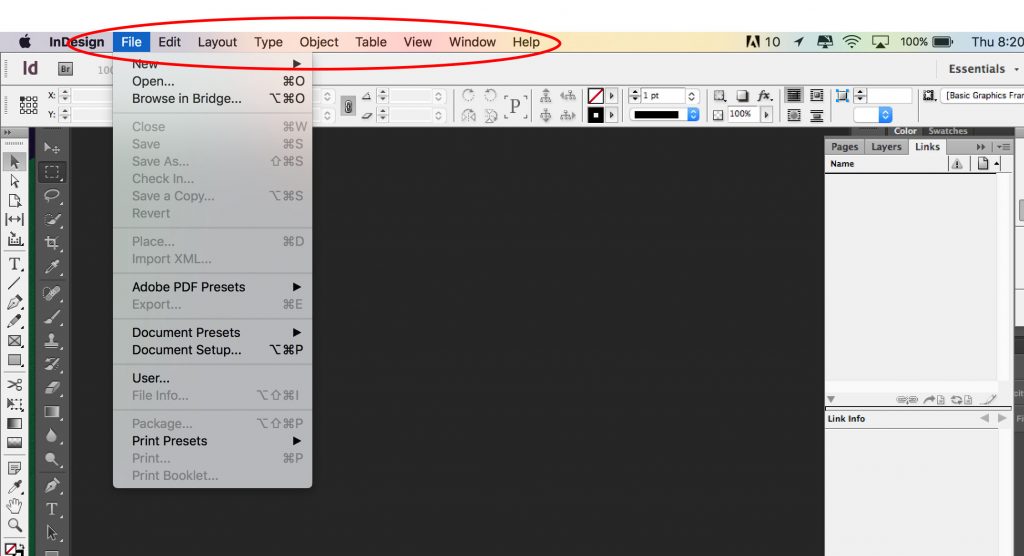The height and width of the screenshot is (556, 1024).
Task: Expand the stroke color flyout arrow
Action: (612, 115)
